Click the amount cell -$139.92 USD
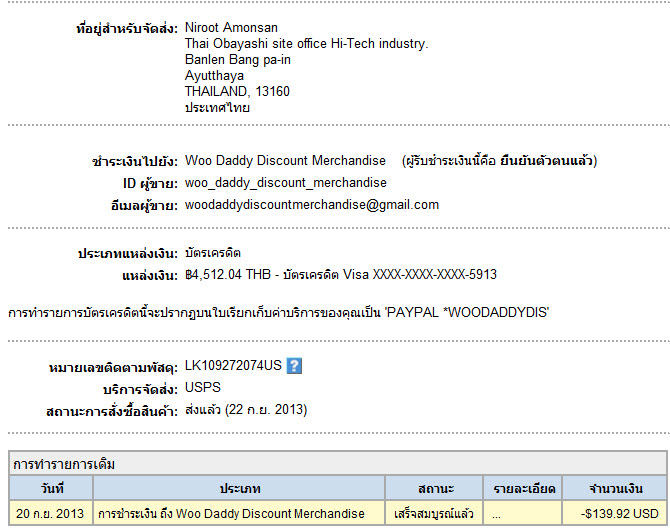 [614, 513]
